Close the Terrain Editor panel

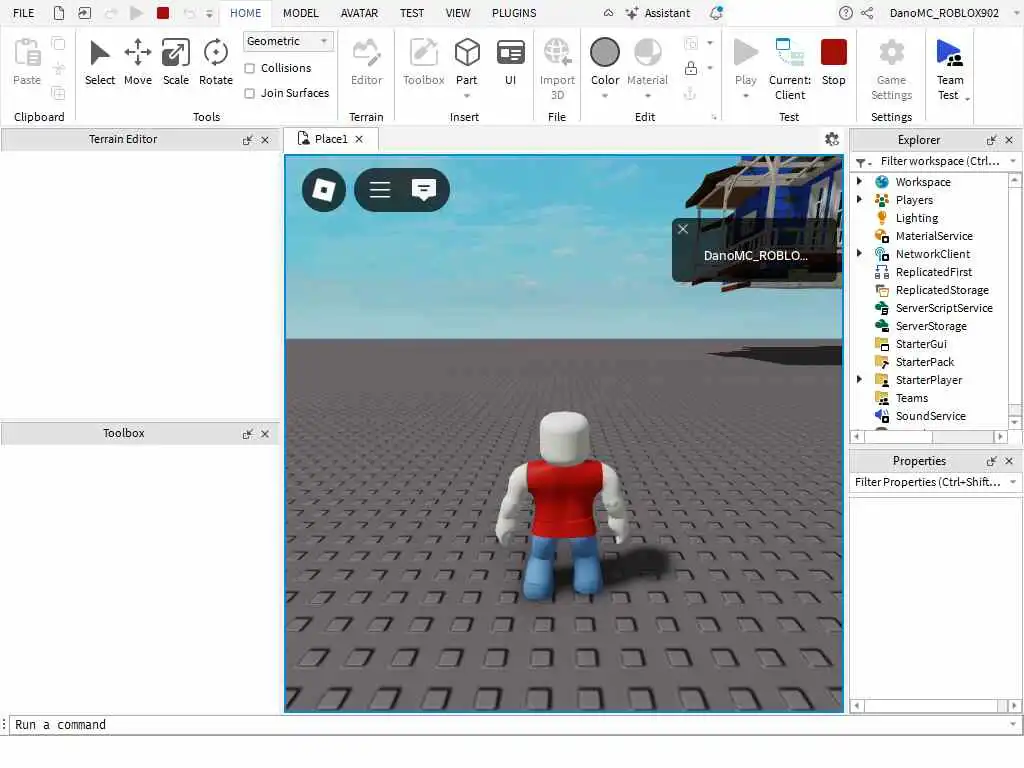(x=265, y=140)
